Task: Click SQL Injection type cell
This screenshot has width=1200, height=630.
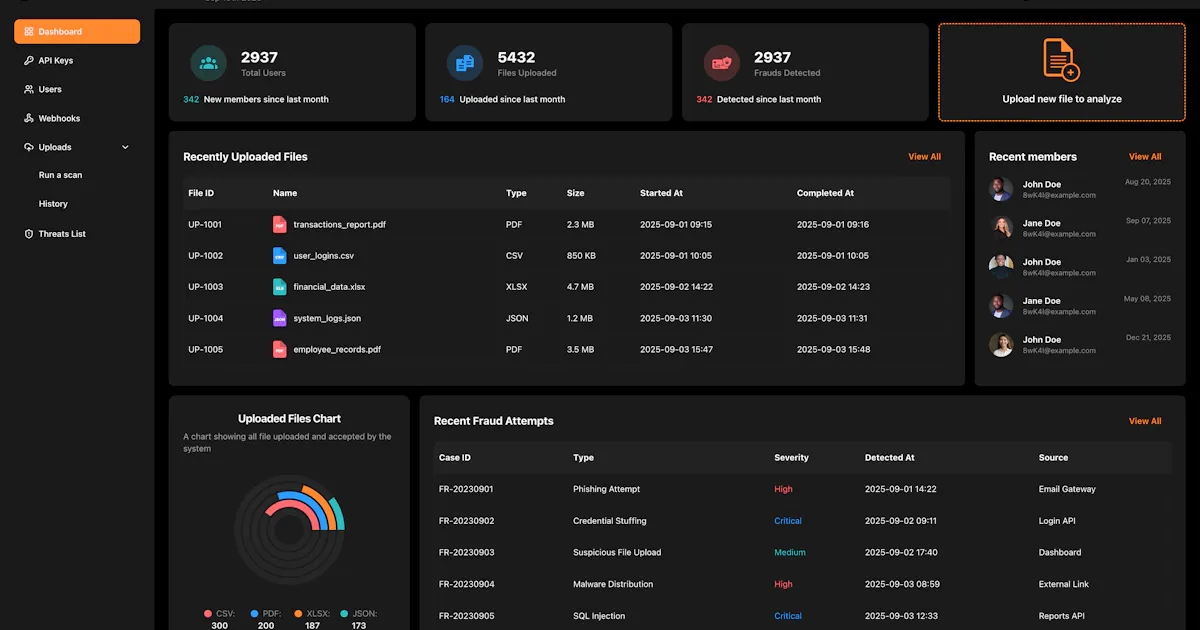Action: click(599, 616)
